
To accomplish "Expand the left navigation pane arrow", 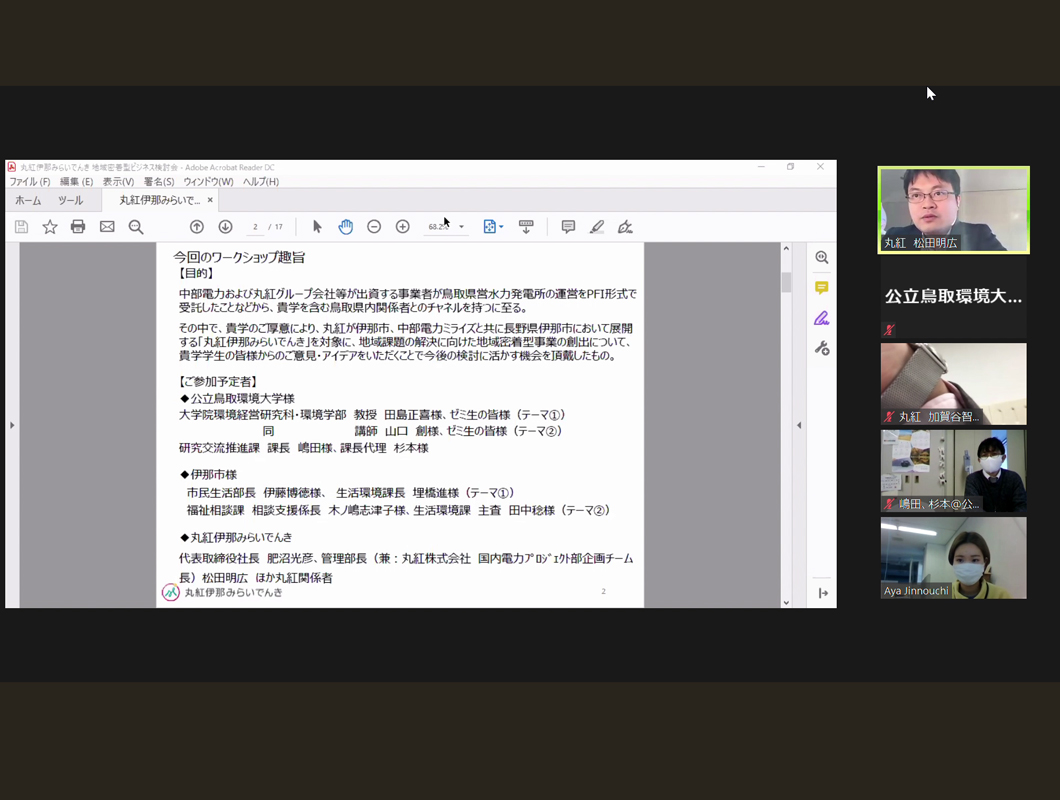I will point(12,425).
